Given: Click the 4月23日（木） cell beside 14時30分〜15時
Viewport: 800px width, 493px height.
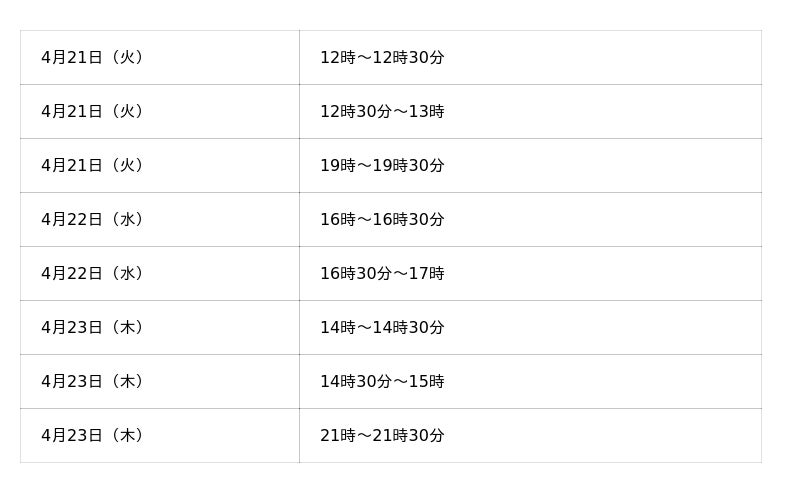Looking at the screenshot, I should click(x=93, y=382).
